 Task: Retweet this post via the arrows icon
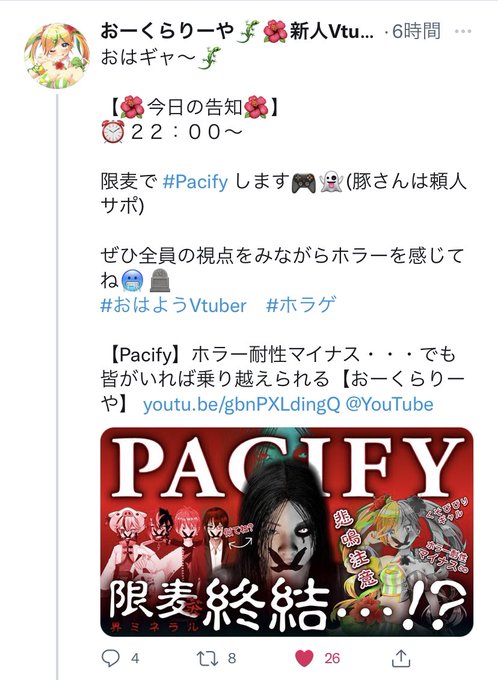[208, 658]
